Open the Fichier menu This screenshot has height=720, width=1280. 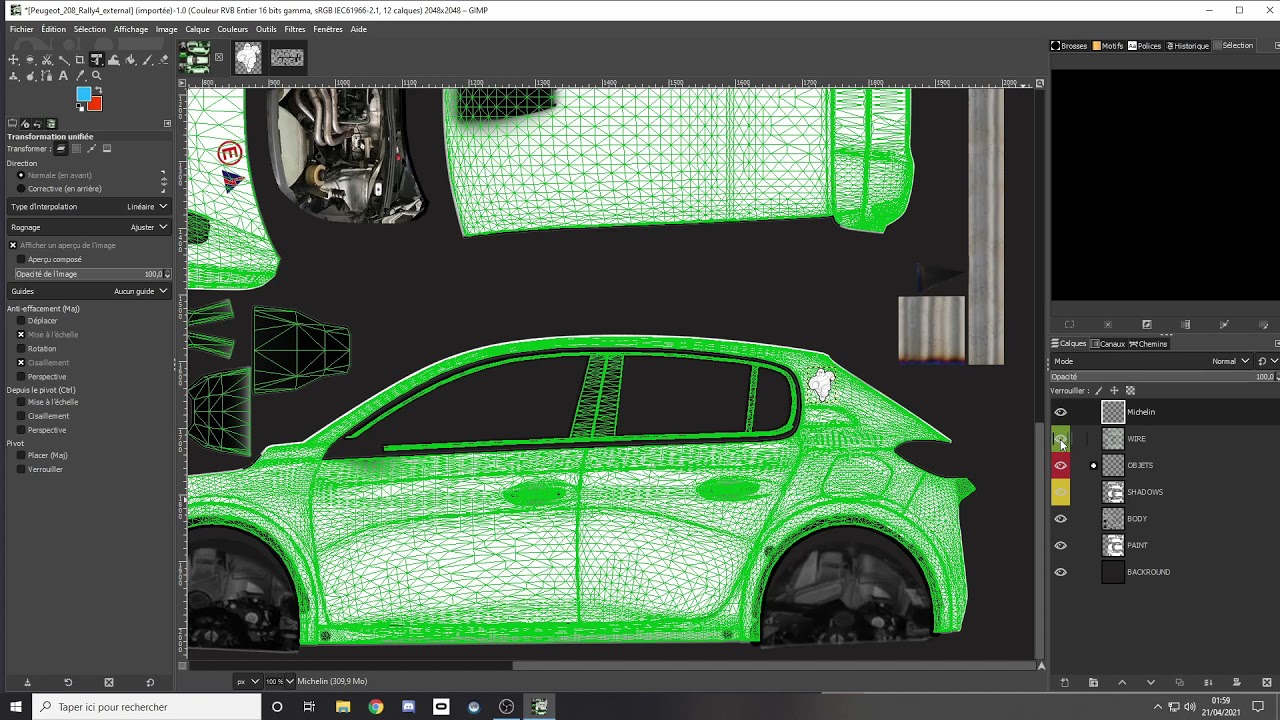click(22, 29)
